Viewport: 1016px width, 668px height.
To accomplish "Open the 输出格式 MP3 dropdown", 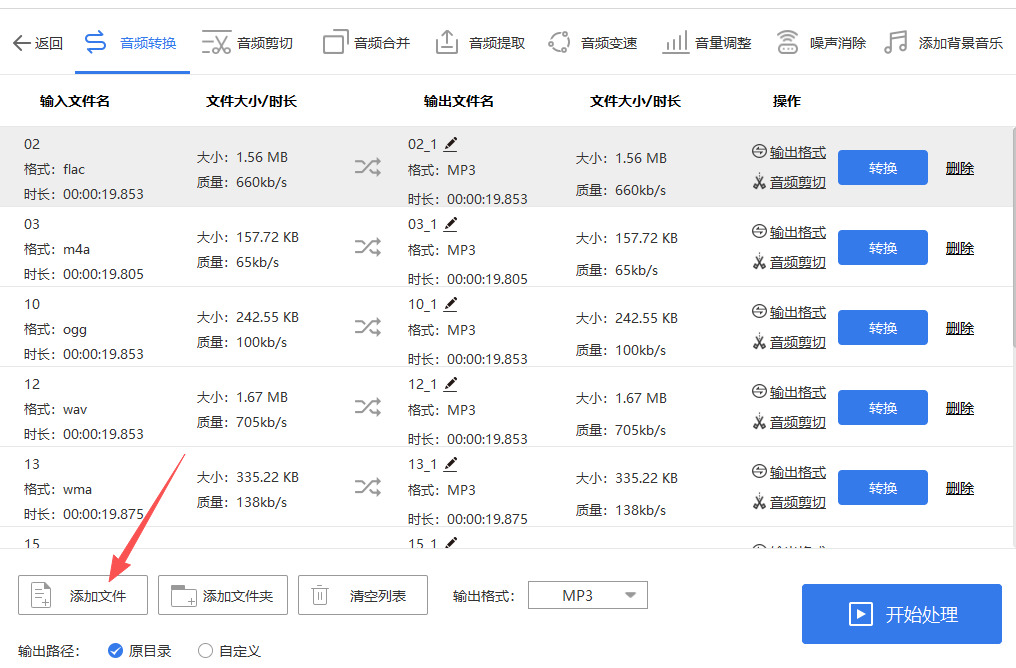I will 588,595.
